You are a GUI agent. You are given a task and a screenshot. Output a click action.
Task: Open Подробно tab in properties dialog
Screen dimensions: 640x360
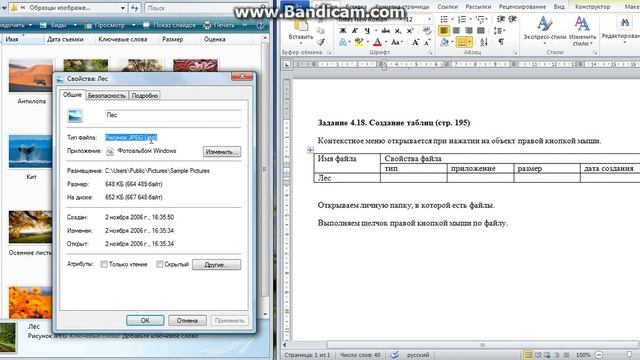click(x=144, y=96)
